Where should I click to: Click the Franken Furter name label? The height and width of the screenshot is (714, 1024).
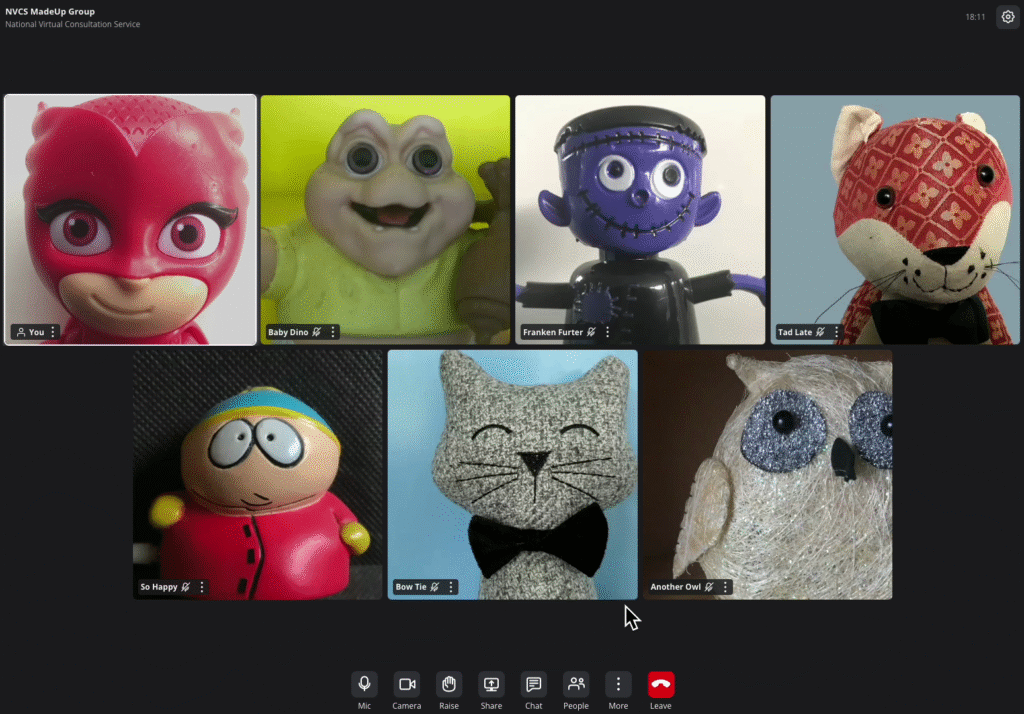(x=552, y=332)
